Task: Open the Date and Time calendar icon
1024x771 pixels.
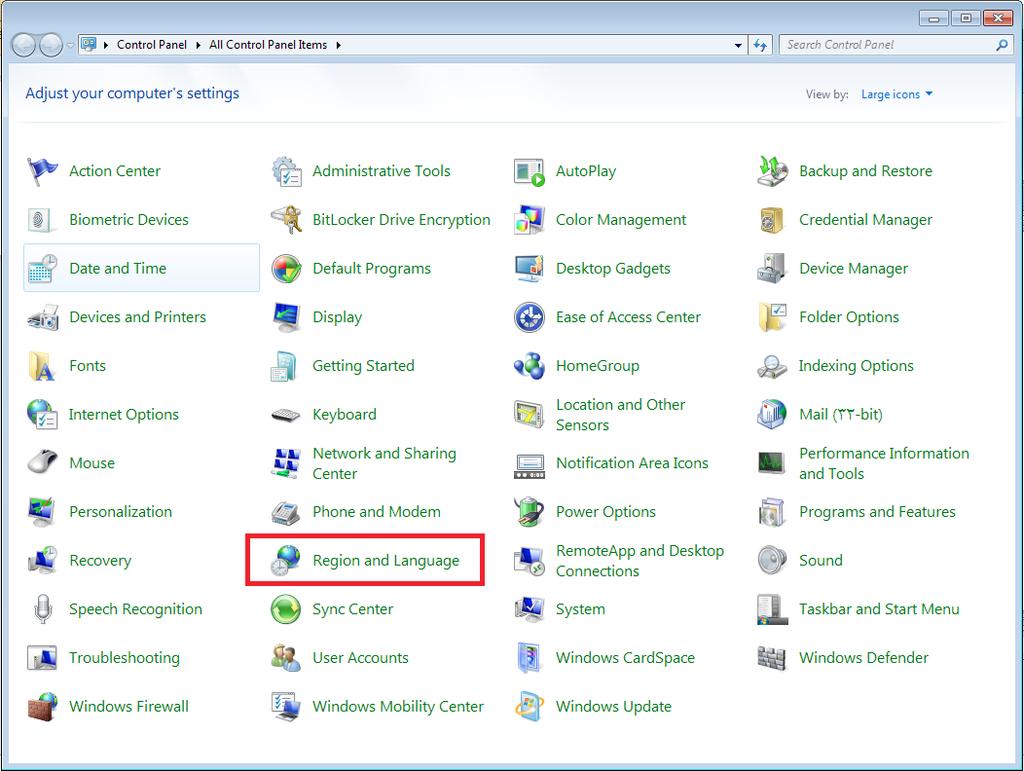Action: point(42,268)
